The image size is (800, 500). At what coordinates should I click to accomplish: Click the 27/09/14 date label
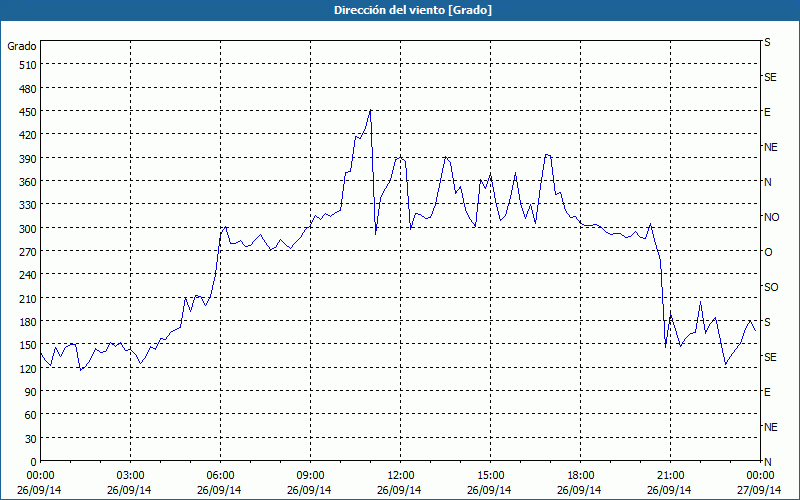pos(760,490)
